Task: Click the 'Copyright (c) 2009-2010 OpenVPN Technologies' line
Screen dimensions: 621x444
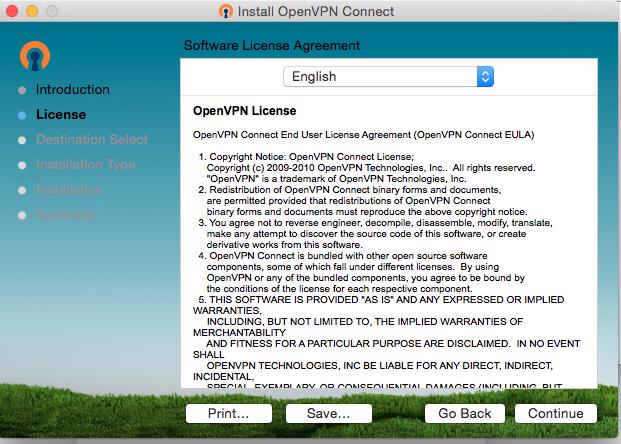Action: [371, 168]
